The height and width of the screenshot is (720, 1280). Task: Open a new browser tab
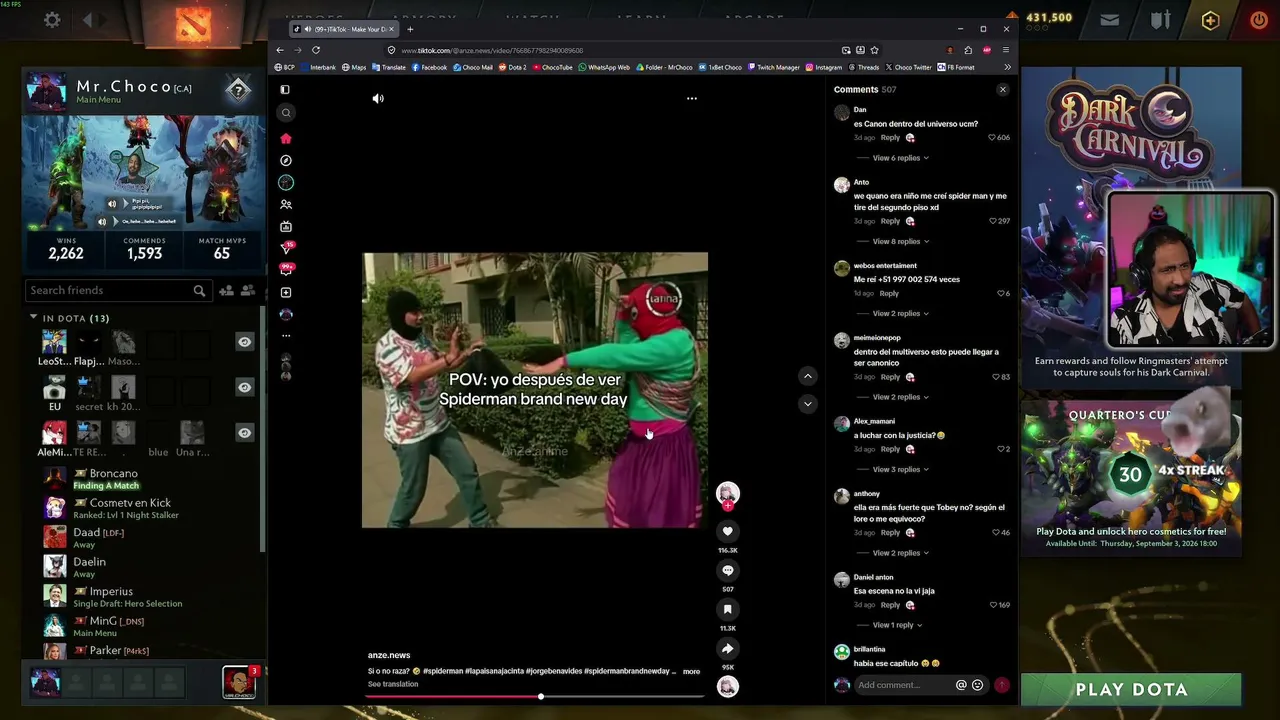(x=410, y=29)
